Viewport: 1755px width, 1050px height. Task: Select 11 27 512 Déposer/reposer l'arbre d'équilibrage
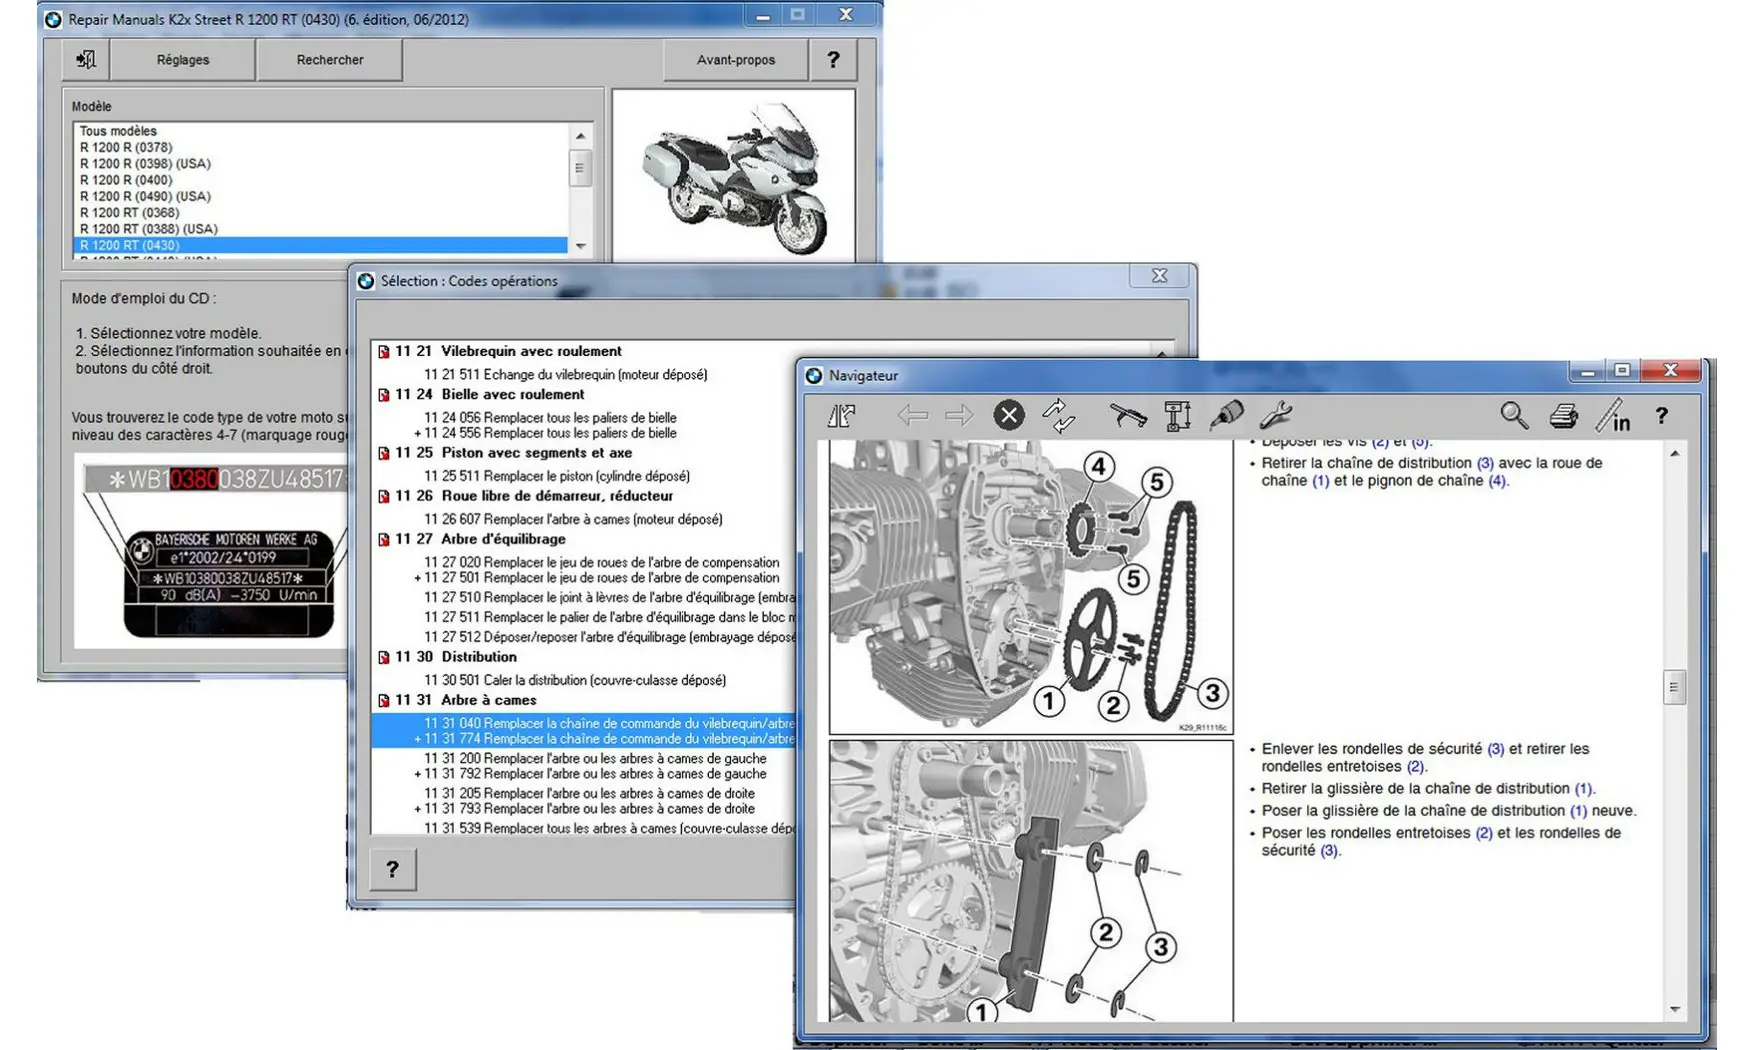[609, 637]
